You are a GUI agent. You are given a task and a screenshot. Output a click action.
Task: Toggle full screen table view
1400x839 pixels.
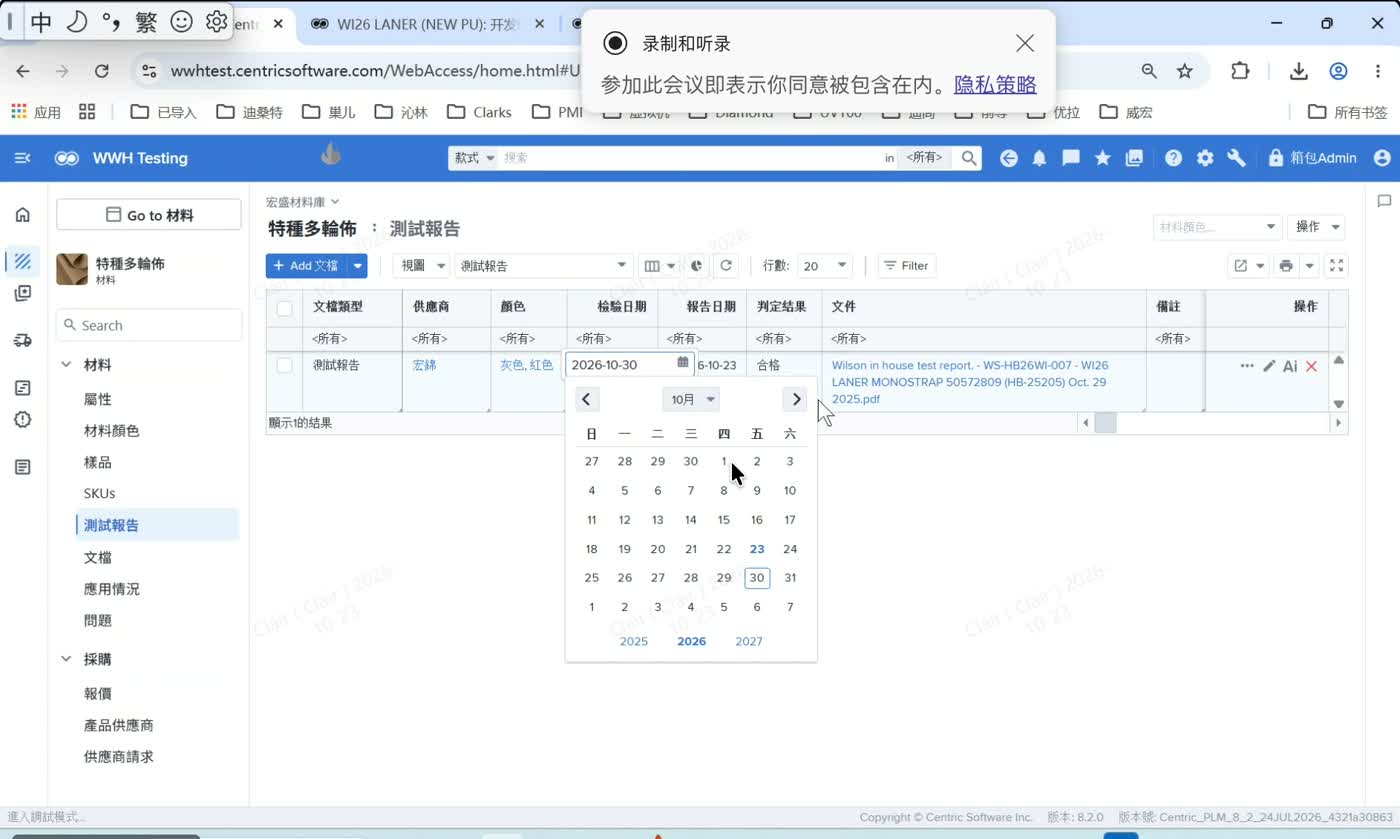[x=1337, y=266]
